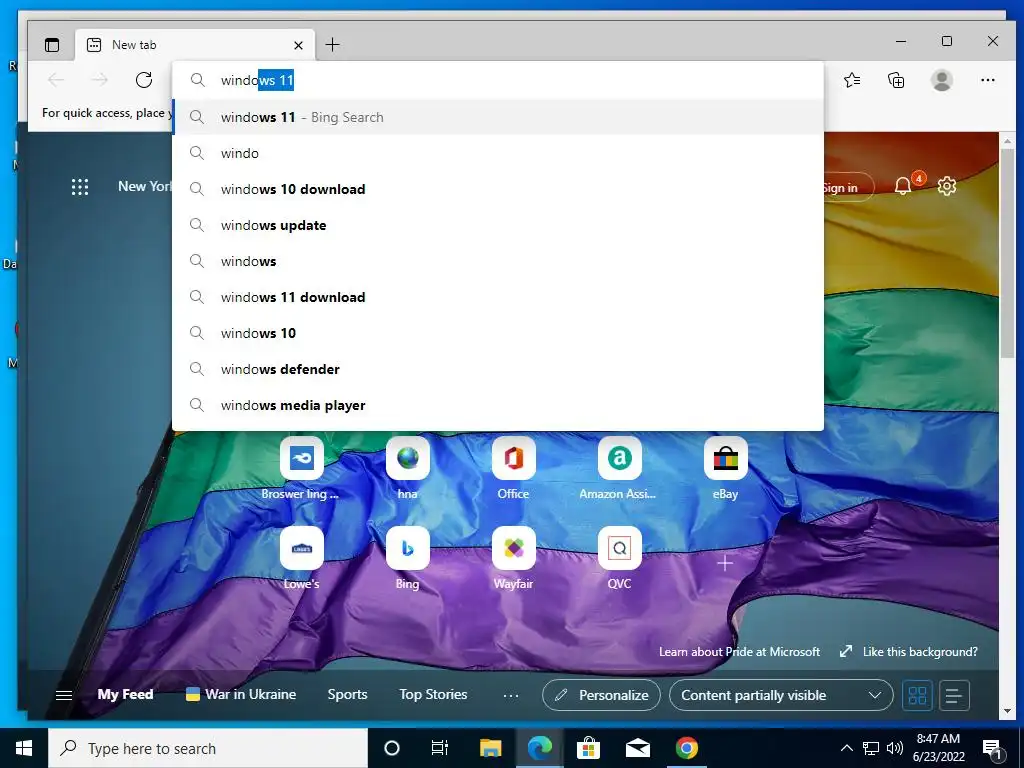Click the scrollbar down arrow
Image resolution: width=1024 pixels, height=768 pixels.
(x=1006, y=711)
